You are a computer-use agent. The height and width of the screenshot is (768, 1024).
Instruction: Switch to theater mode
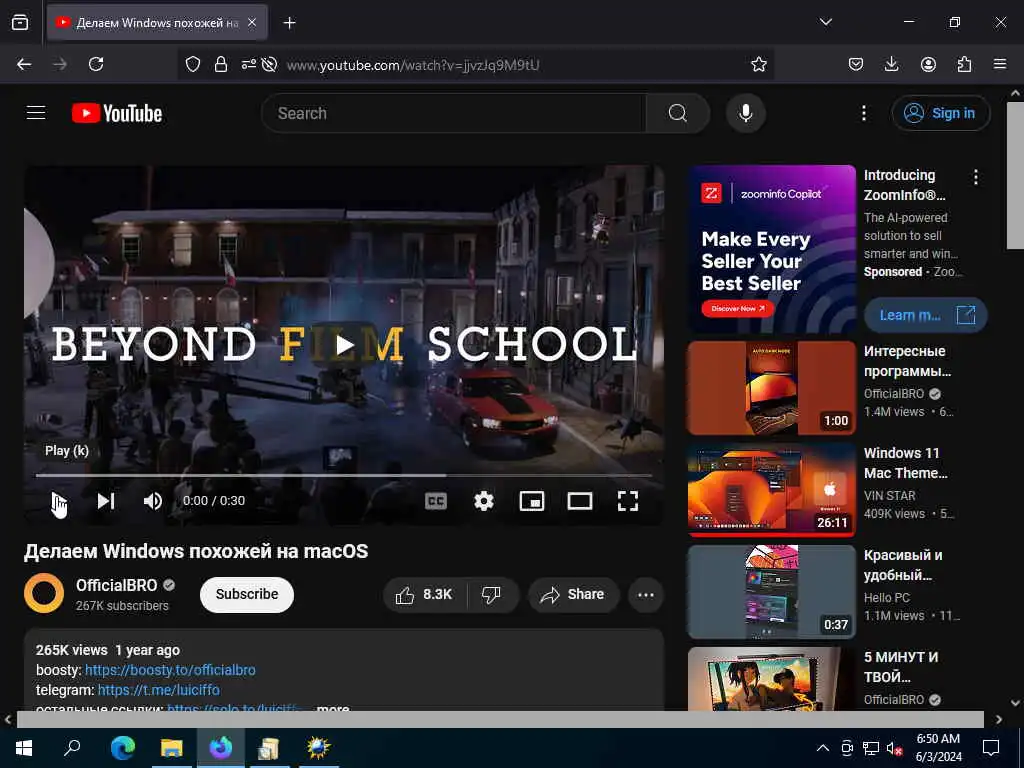pyautogui.click(x=580, y=501)
